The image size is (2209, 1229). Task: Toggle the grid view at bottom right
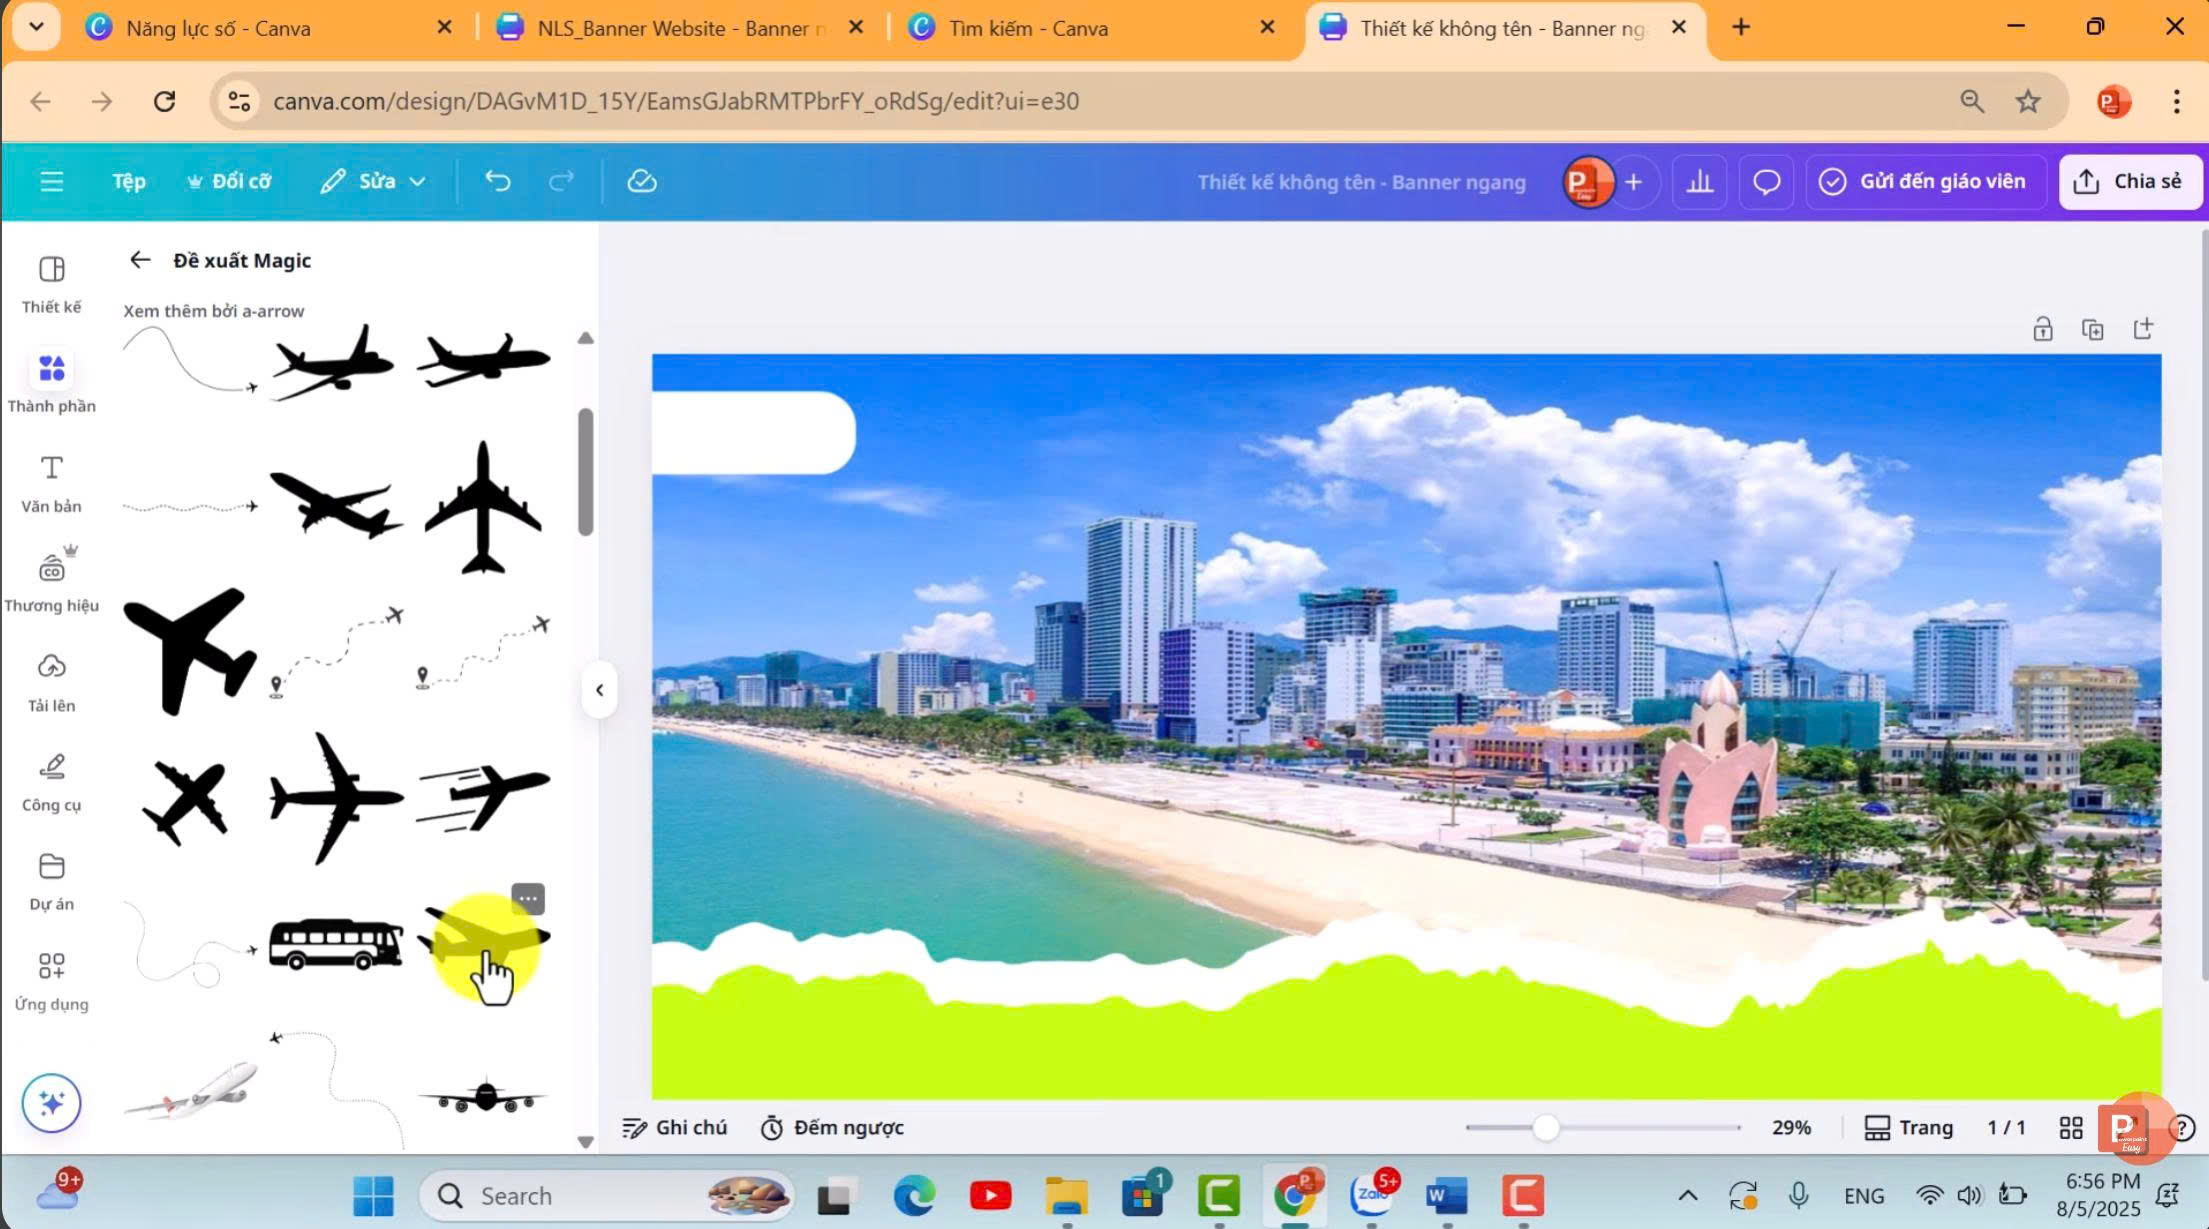click(2070, 1127)
